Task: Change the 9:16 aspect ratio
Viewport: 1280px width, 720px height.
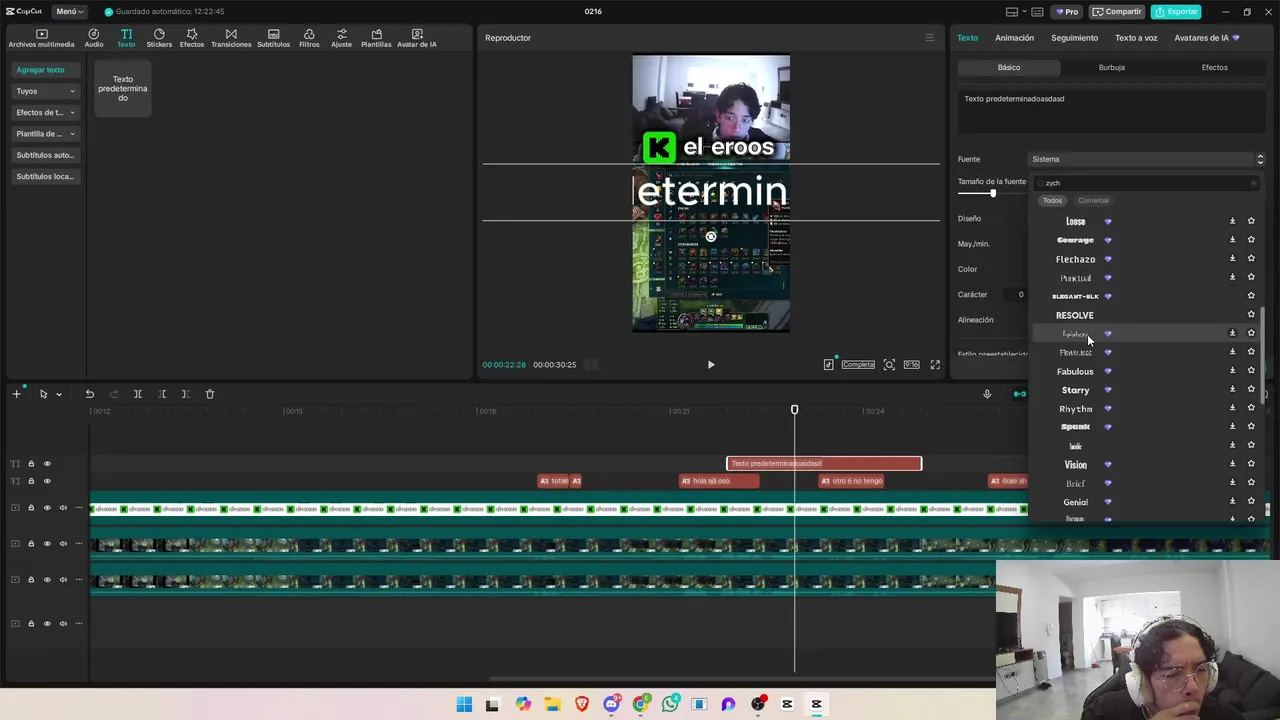Action: (911, 365)
